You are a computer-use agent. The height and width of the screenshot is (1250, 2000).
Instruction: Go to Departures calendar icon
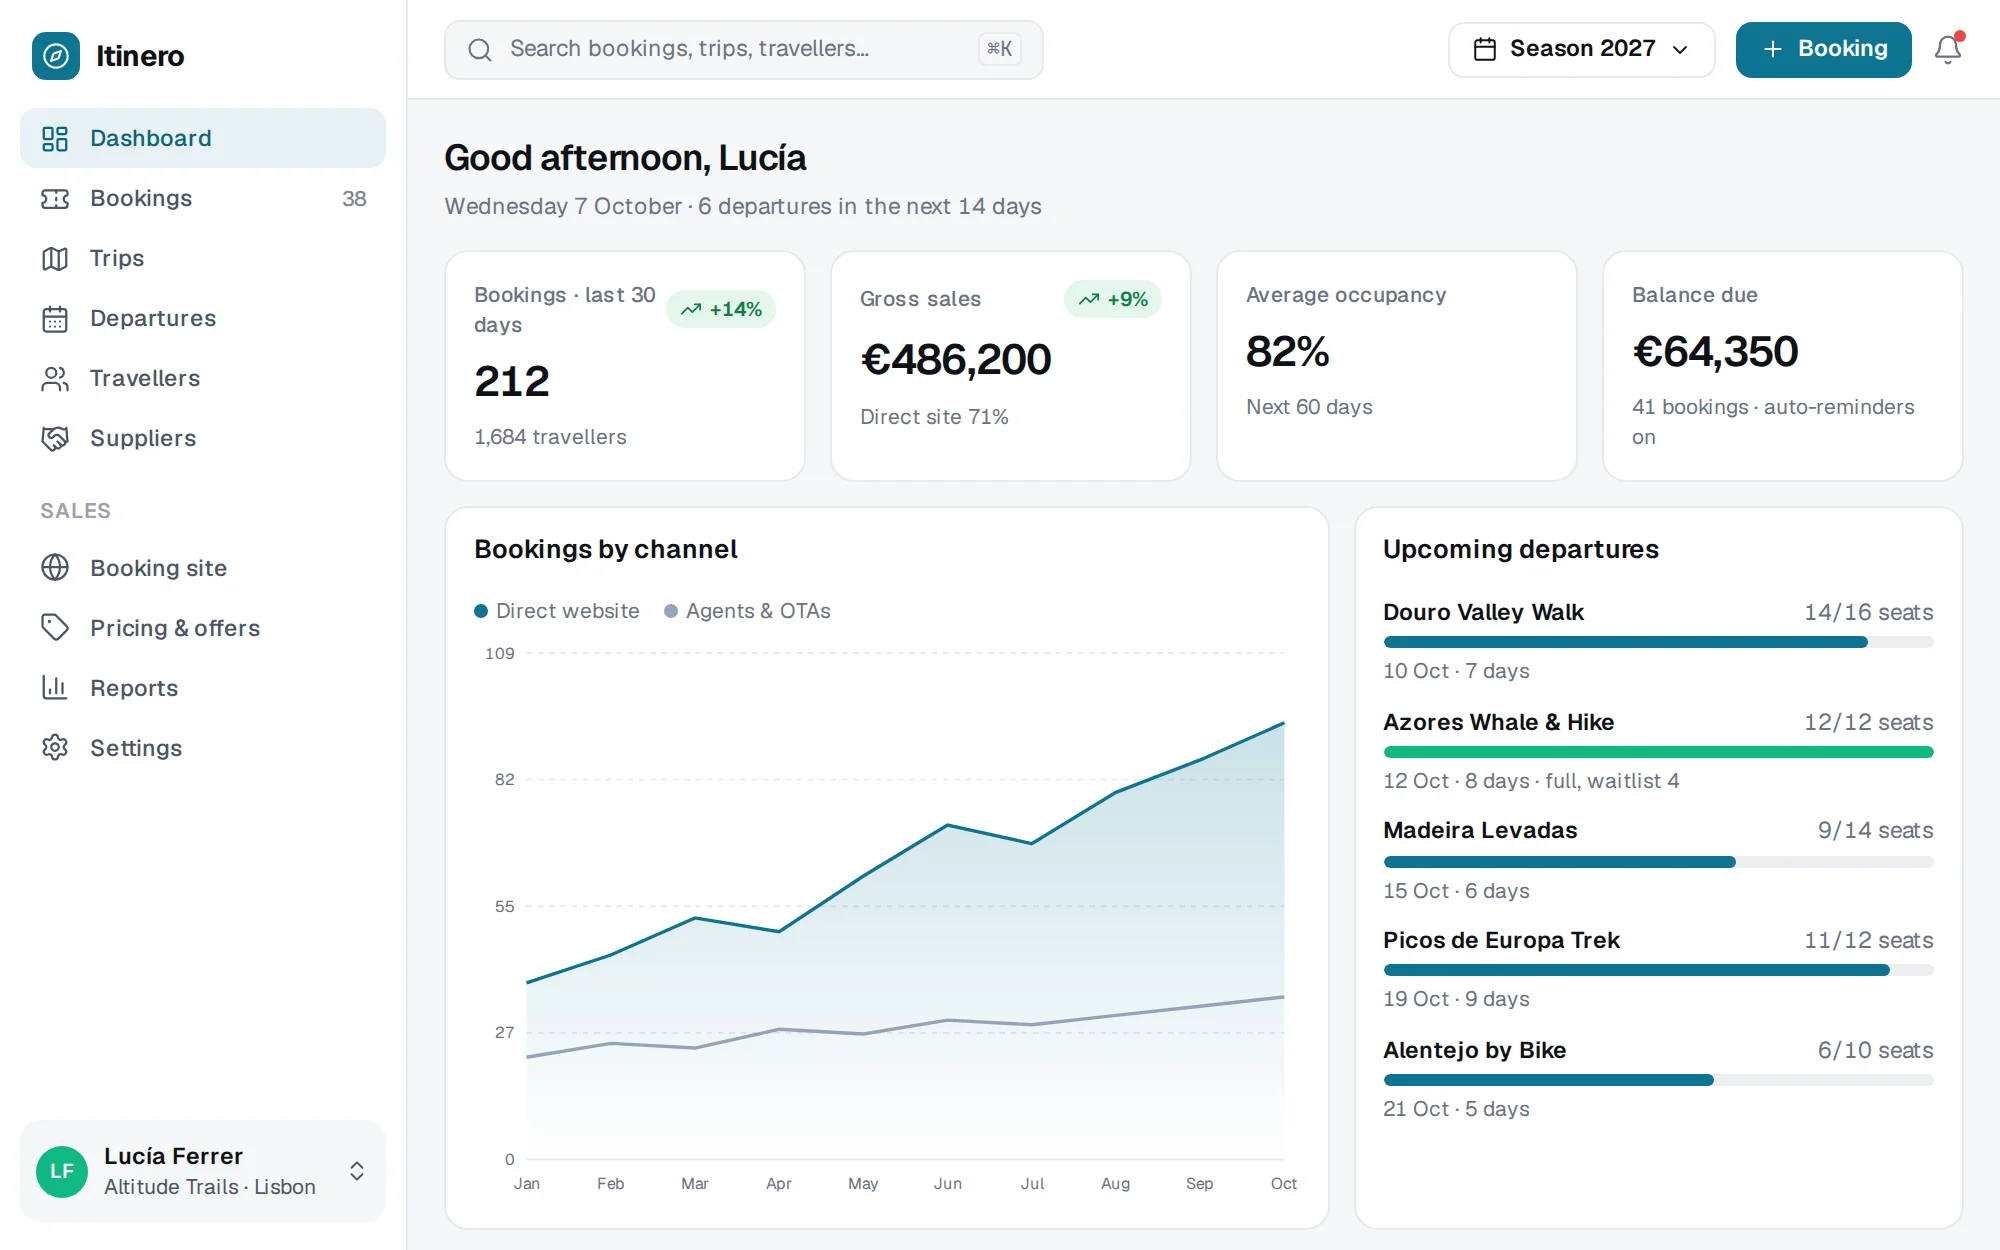(x=55, y=318)
